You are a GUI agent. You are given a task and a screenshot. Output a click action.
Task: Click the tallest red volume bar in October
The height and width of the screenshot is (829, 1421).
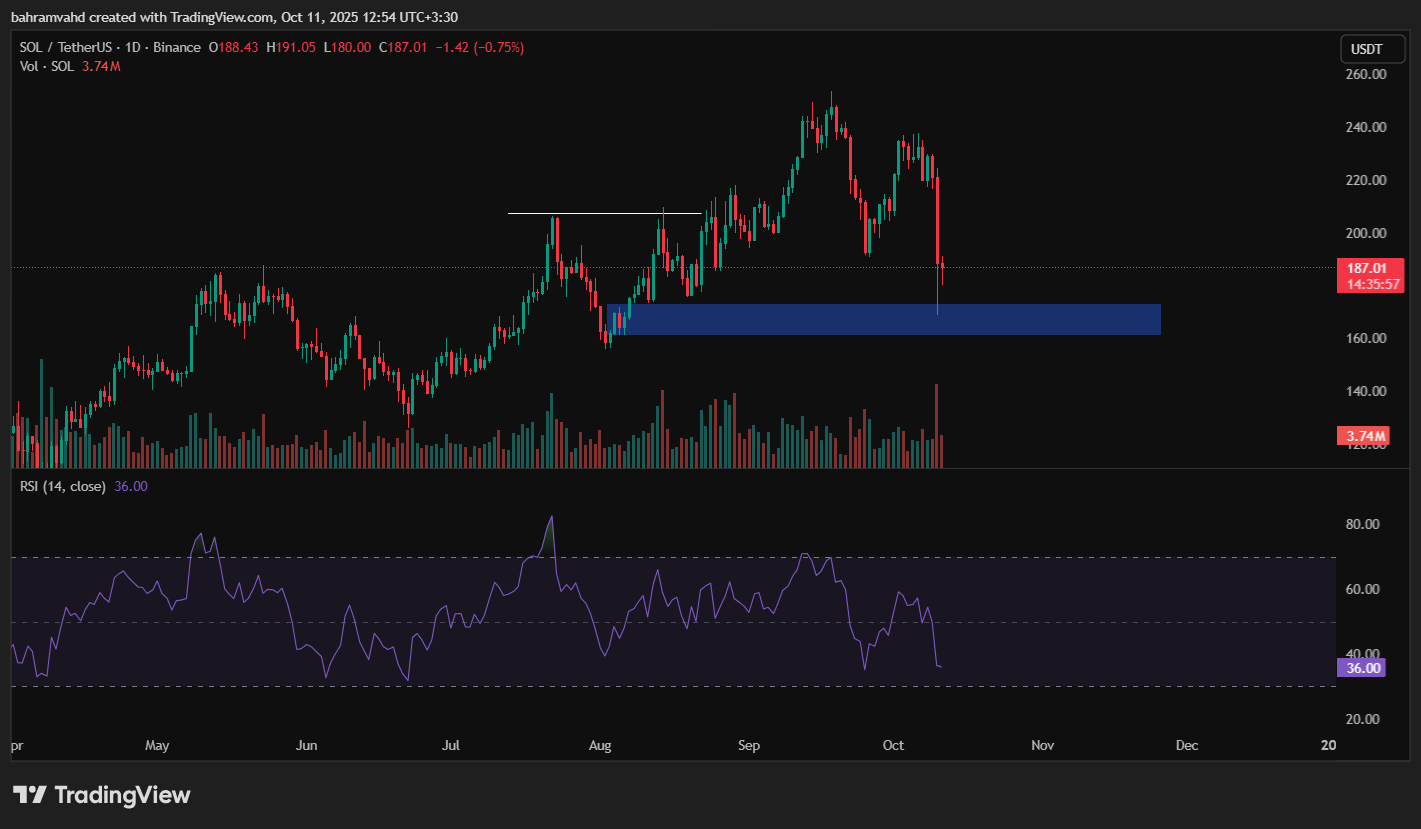point(937,425)
